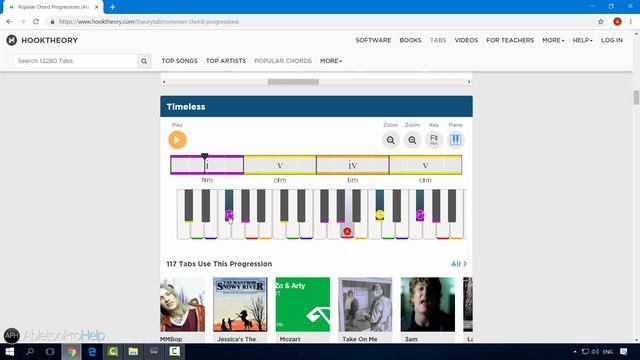Open the MMMBop song thumbnail
The height and width of the screenshot is (360, 640).
coord(182,304)
